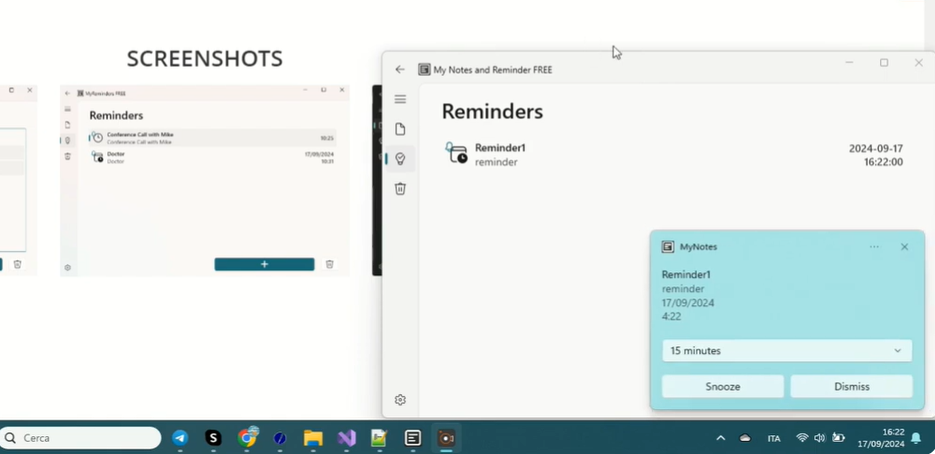Click the trash icon beside plus button in thumbnail
The image size is (935, 454).
(329, 264)
